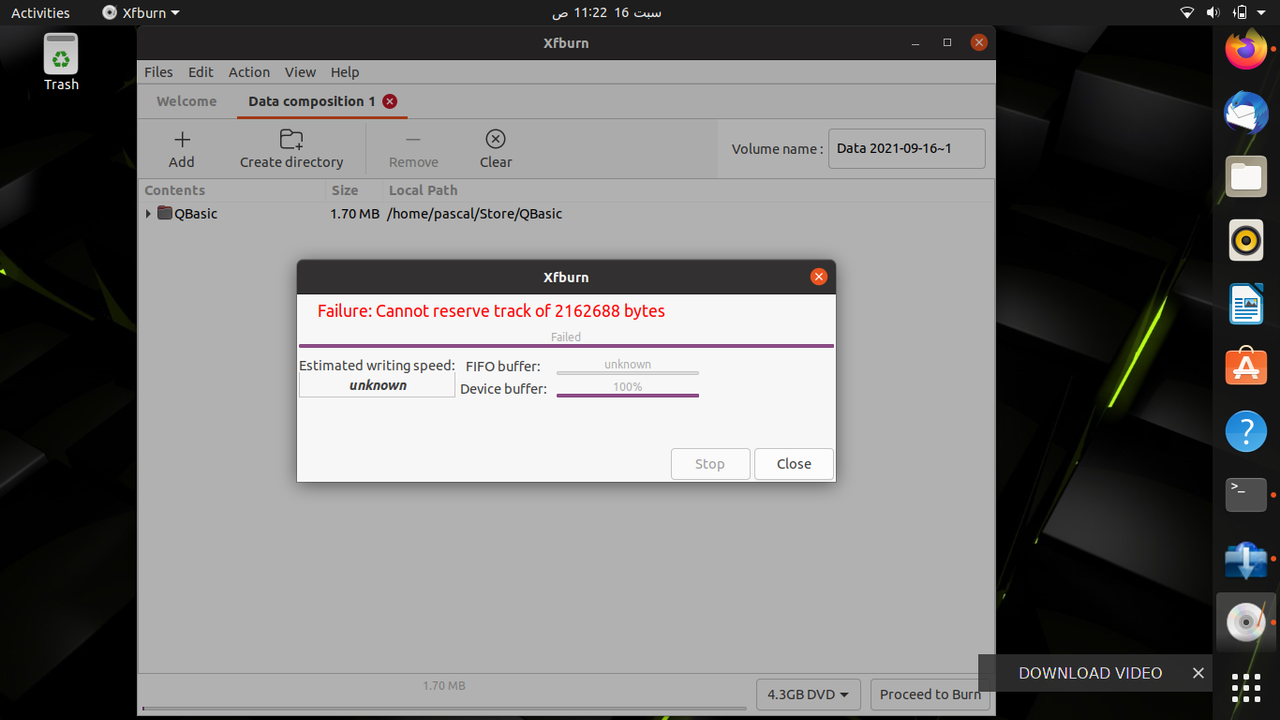Open Firefox from the dock
The height and width of the screenshot is (720, 1280).
[1246, 50]
